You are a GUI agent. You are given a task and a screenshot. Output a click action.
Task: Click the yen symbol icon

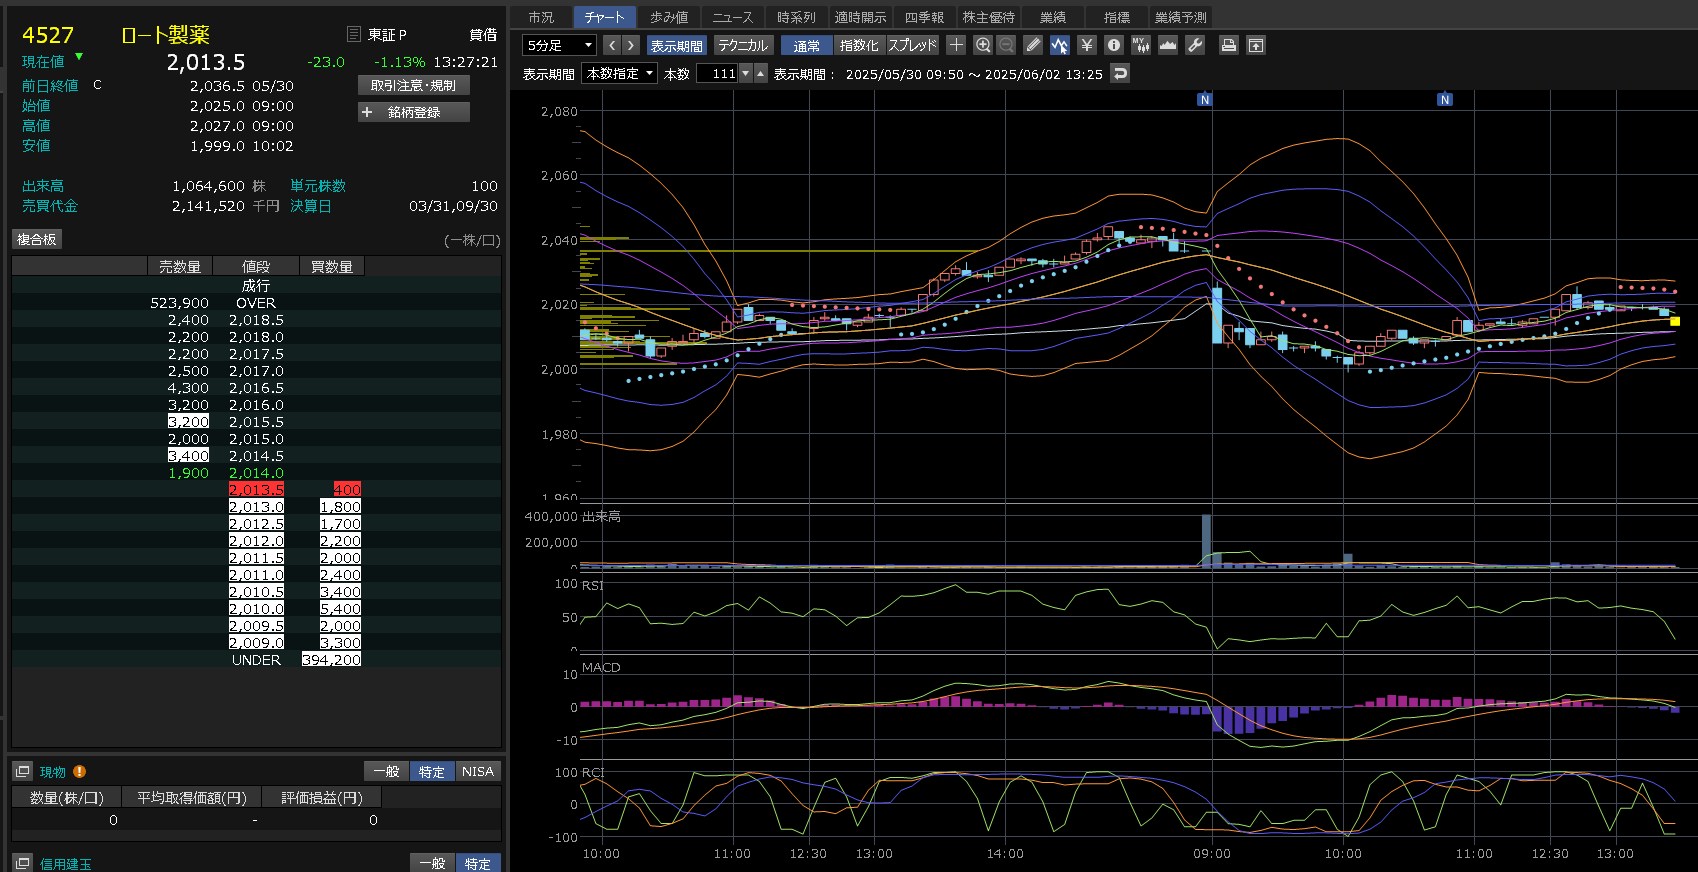pyautogui.click(x=1087, y=45)
